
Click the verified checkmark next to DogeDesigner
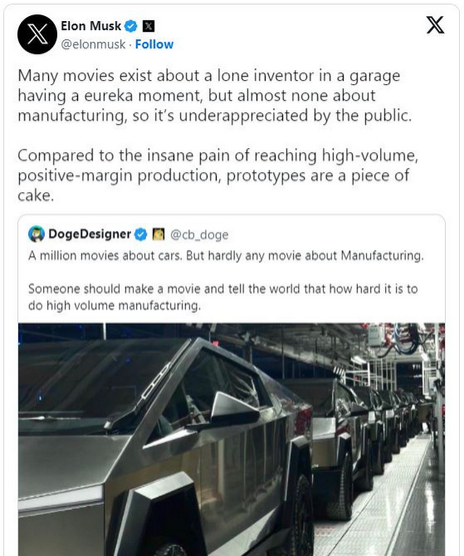coord(141,234)
